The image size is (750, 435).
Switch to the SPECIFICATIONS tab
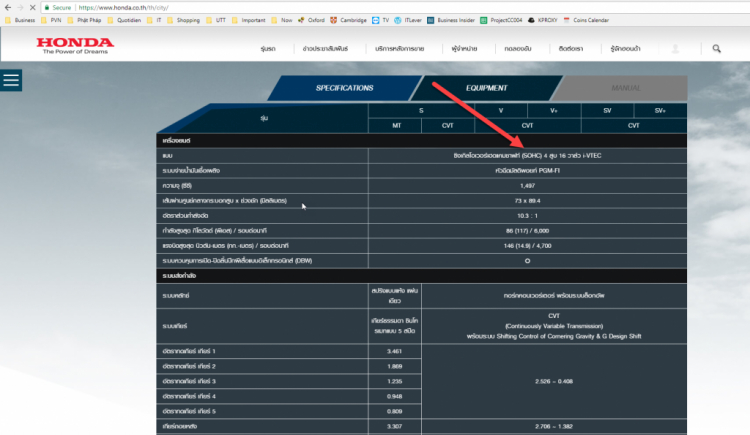[344, 88]
